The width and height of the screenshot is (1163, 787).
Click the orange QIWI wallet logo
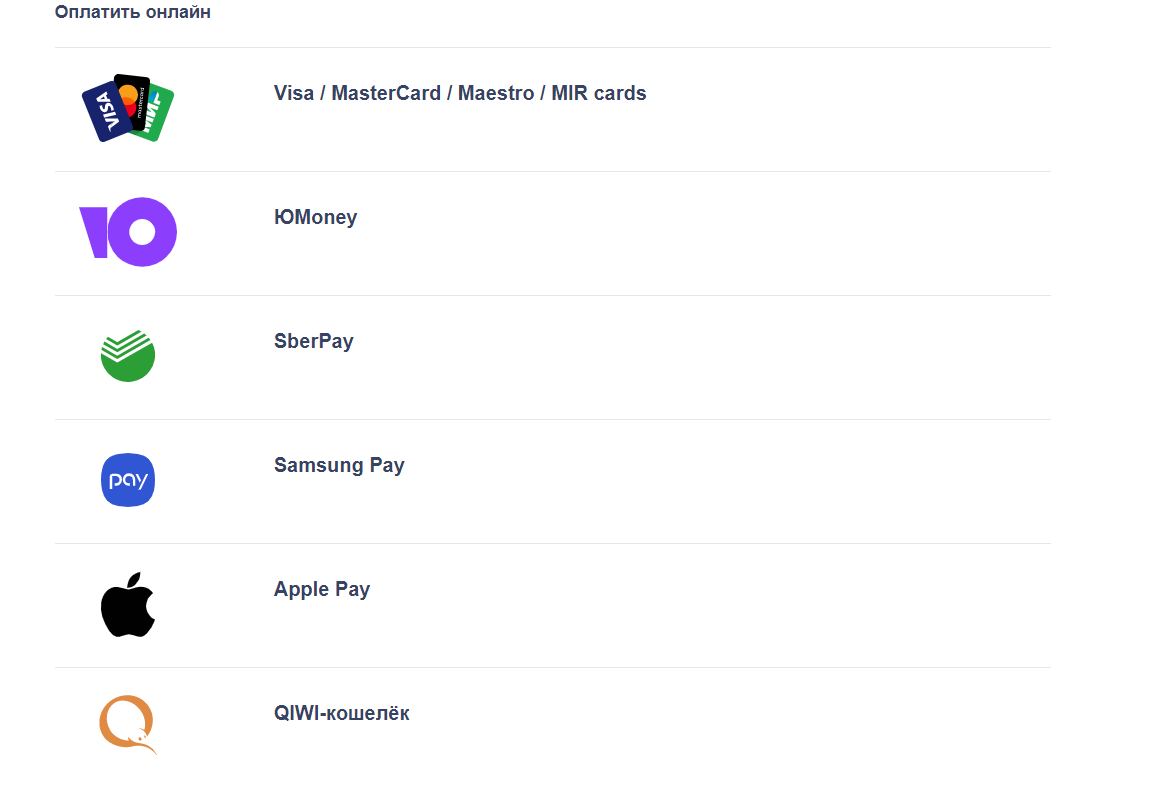pyautogui.click(x=128, y=725)
